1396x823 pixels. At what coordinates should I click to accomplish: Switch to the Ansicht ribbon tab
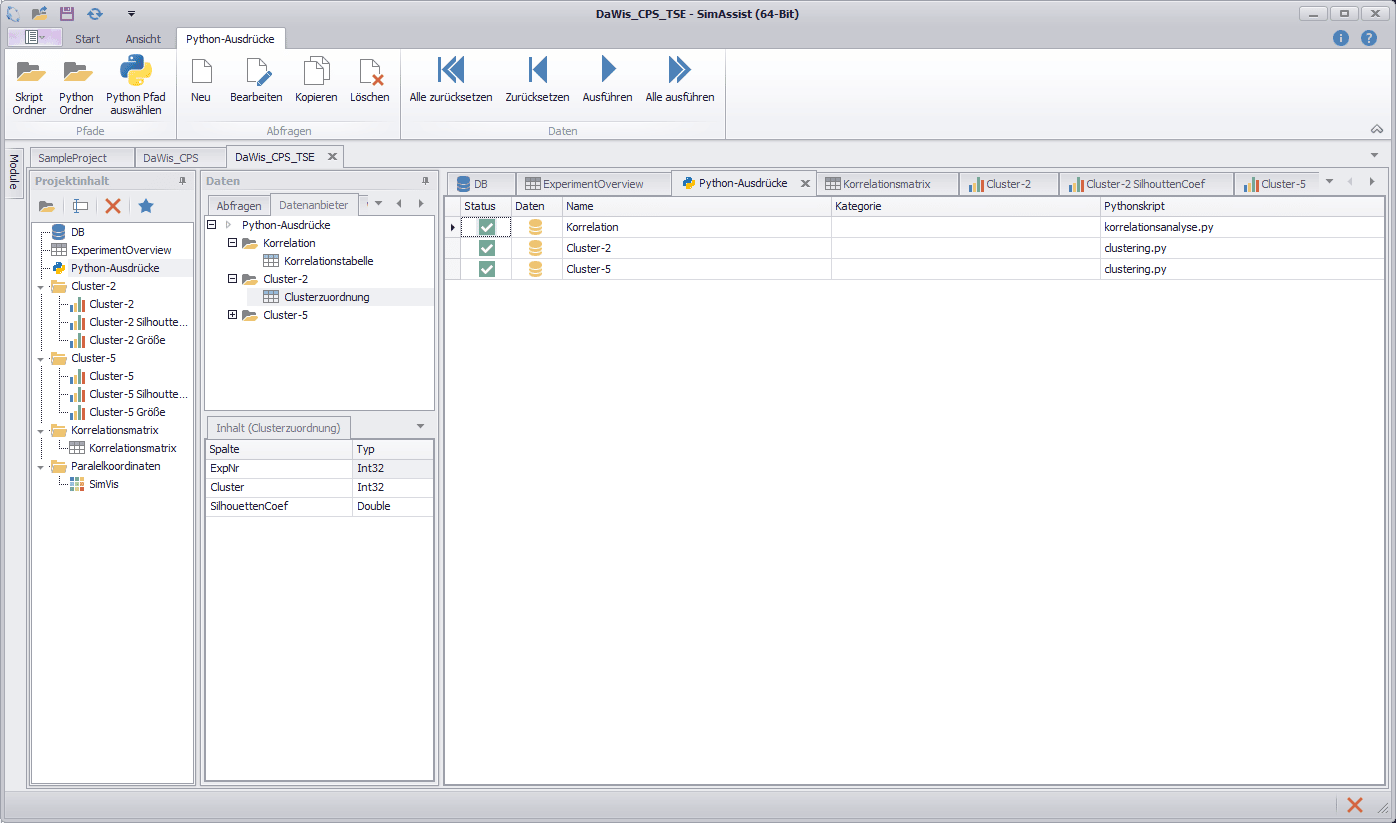(143, 39)
